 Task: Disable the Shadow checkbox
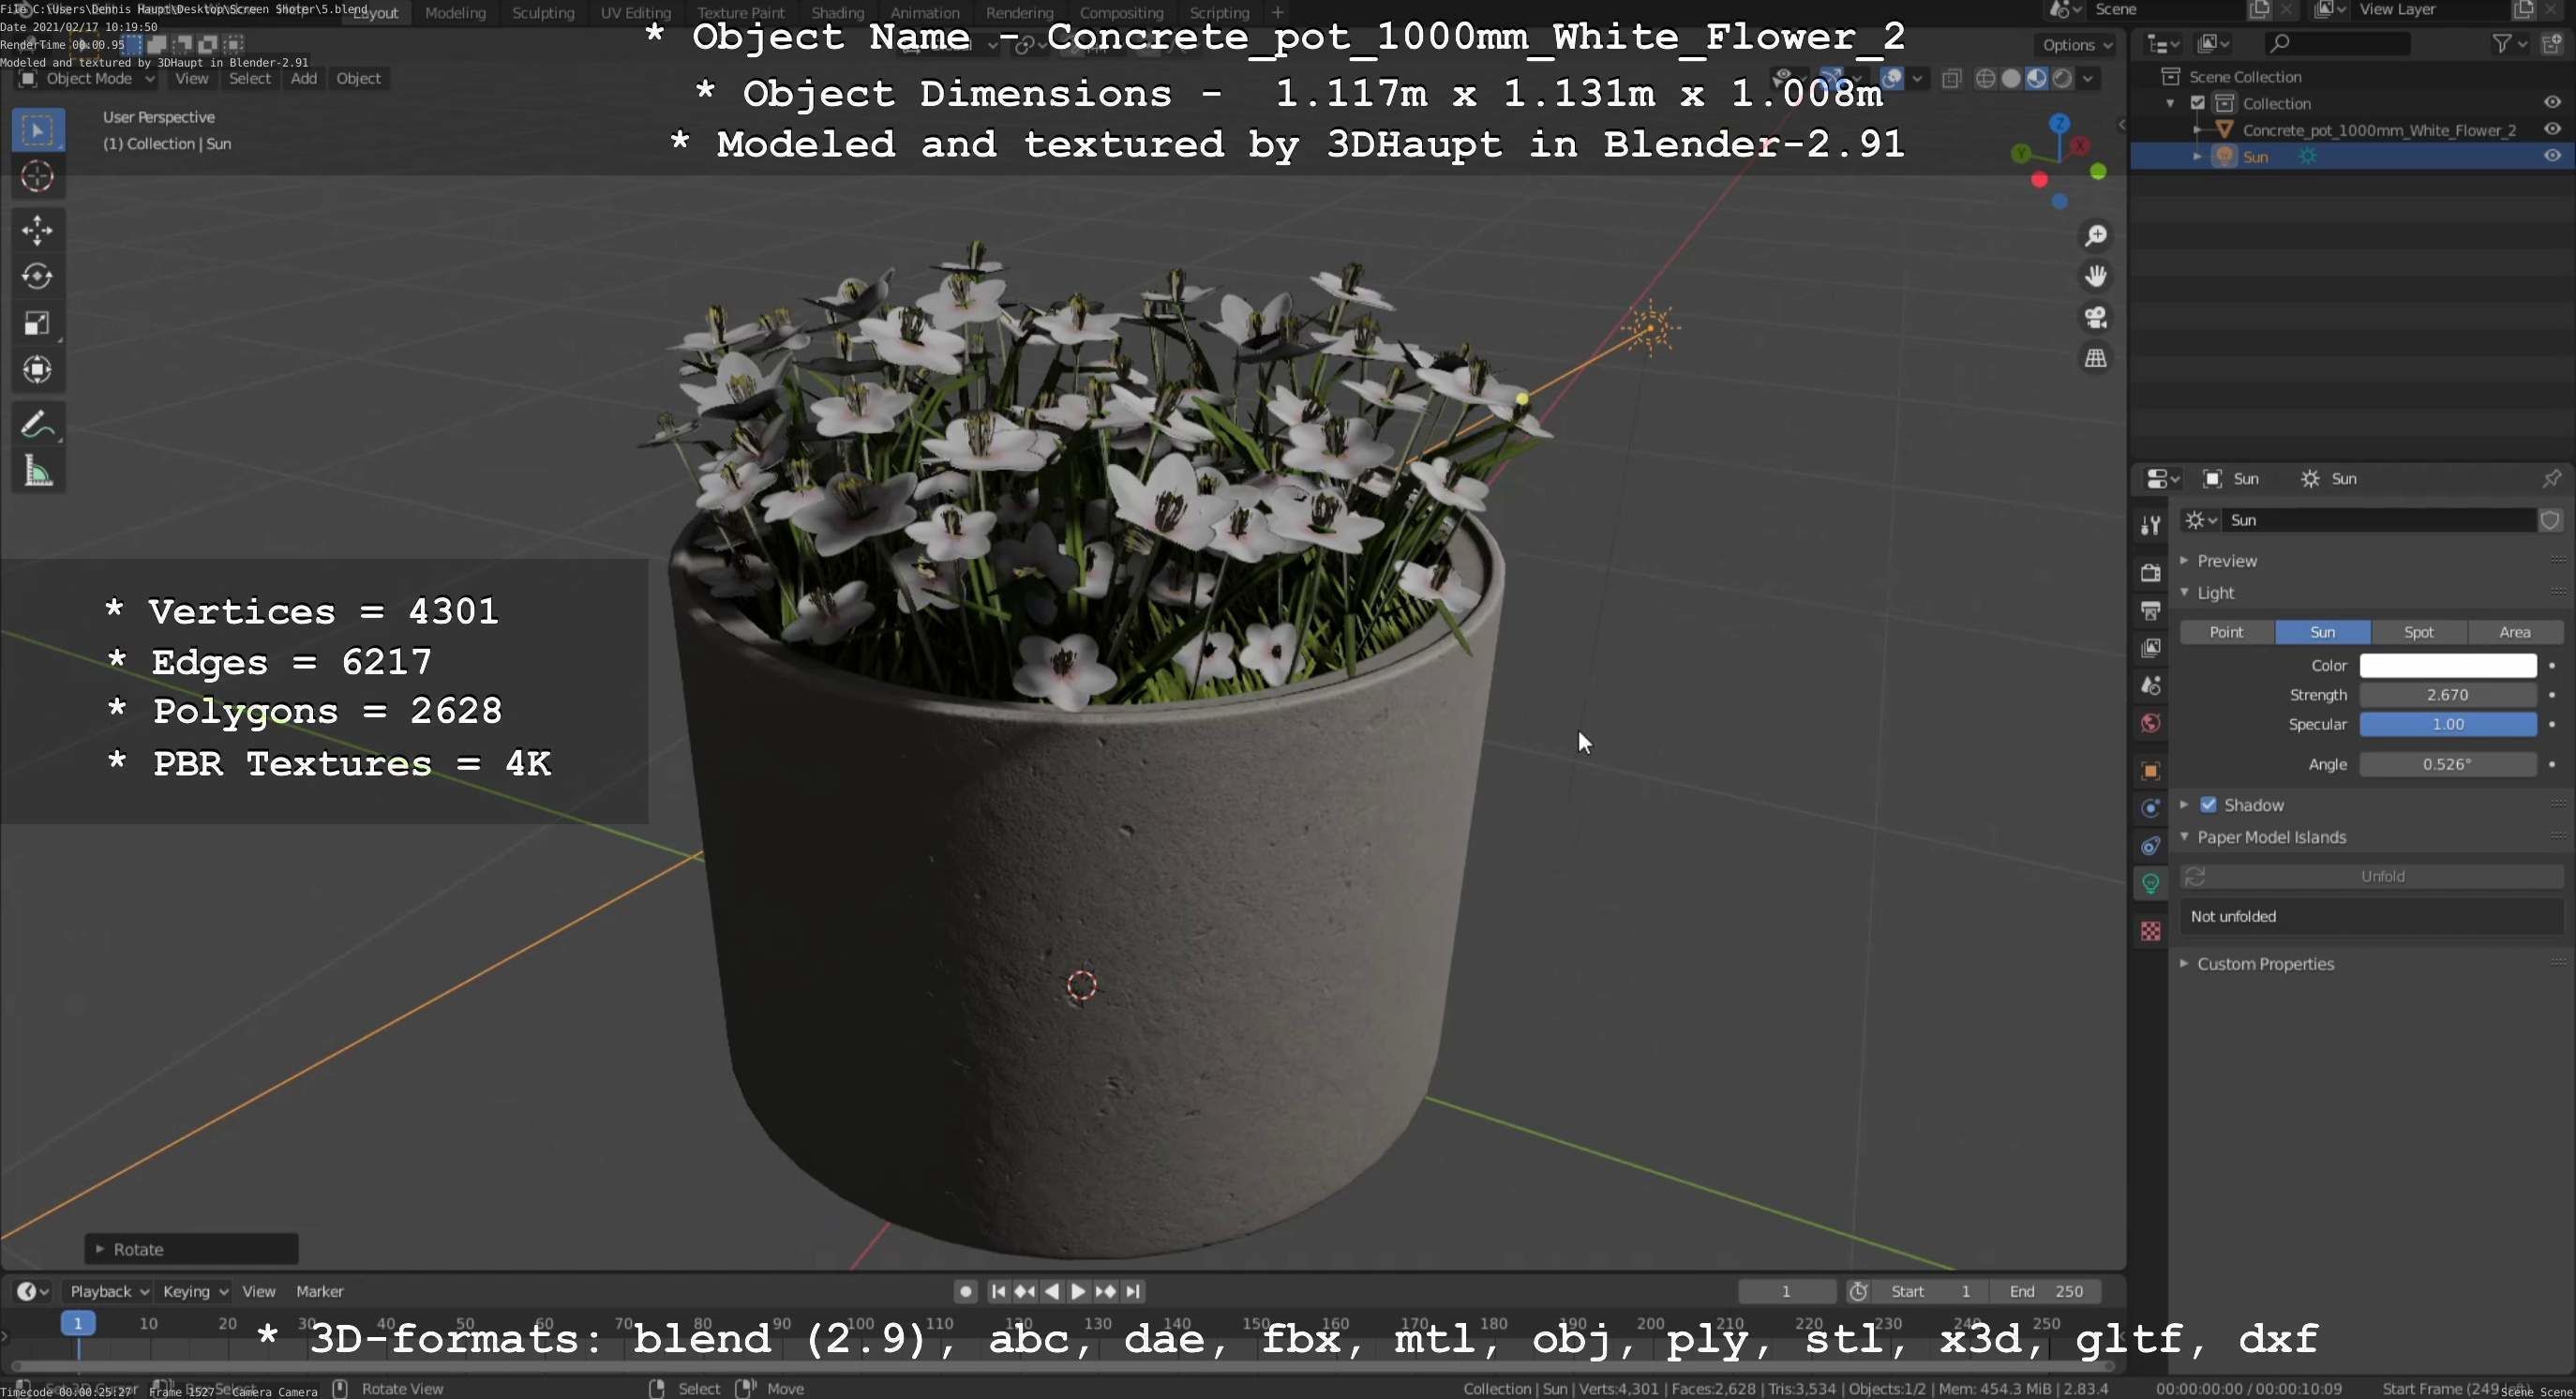pyautogui.click(x=2208, y=805)
